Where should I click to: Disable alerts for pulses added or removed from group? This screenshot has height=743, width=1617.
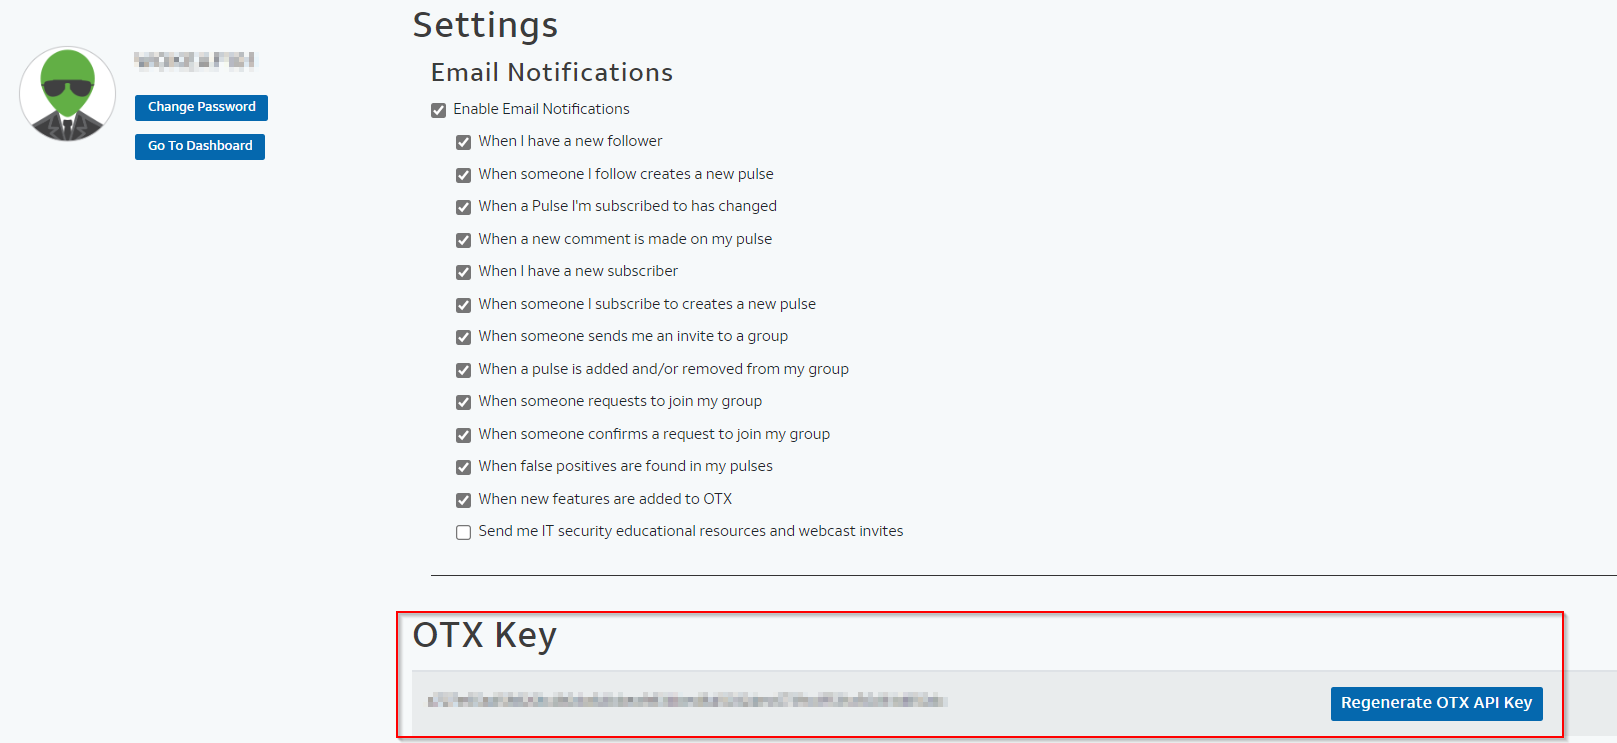pos(463,370)
